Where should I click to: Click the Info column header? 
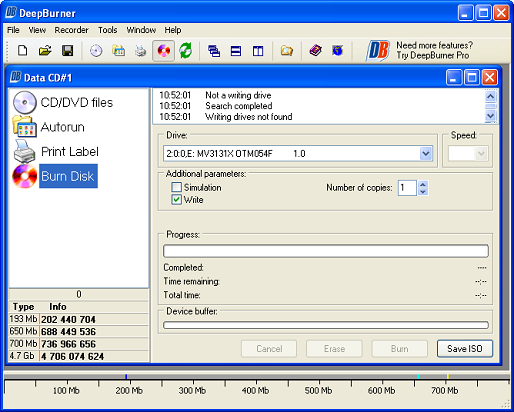coord(58,307)
